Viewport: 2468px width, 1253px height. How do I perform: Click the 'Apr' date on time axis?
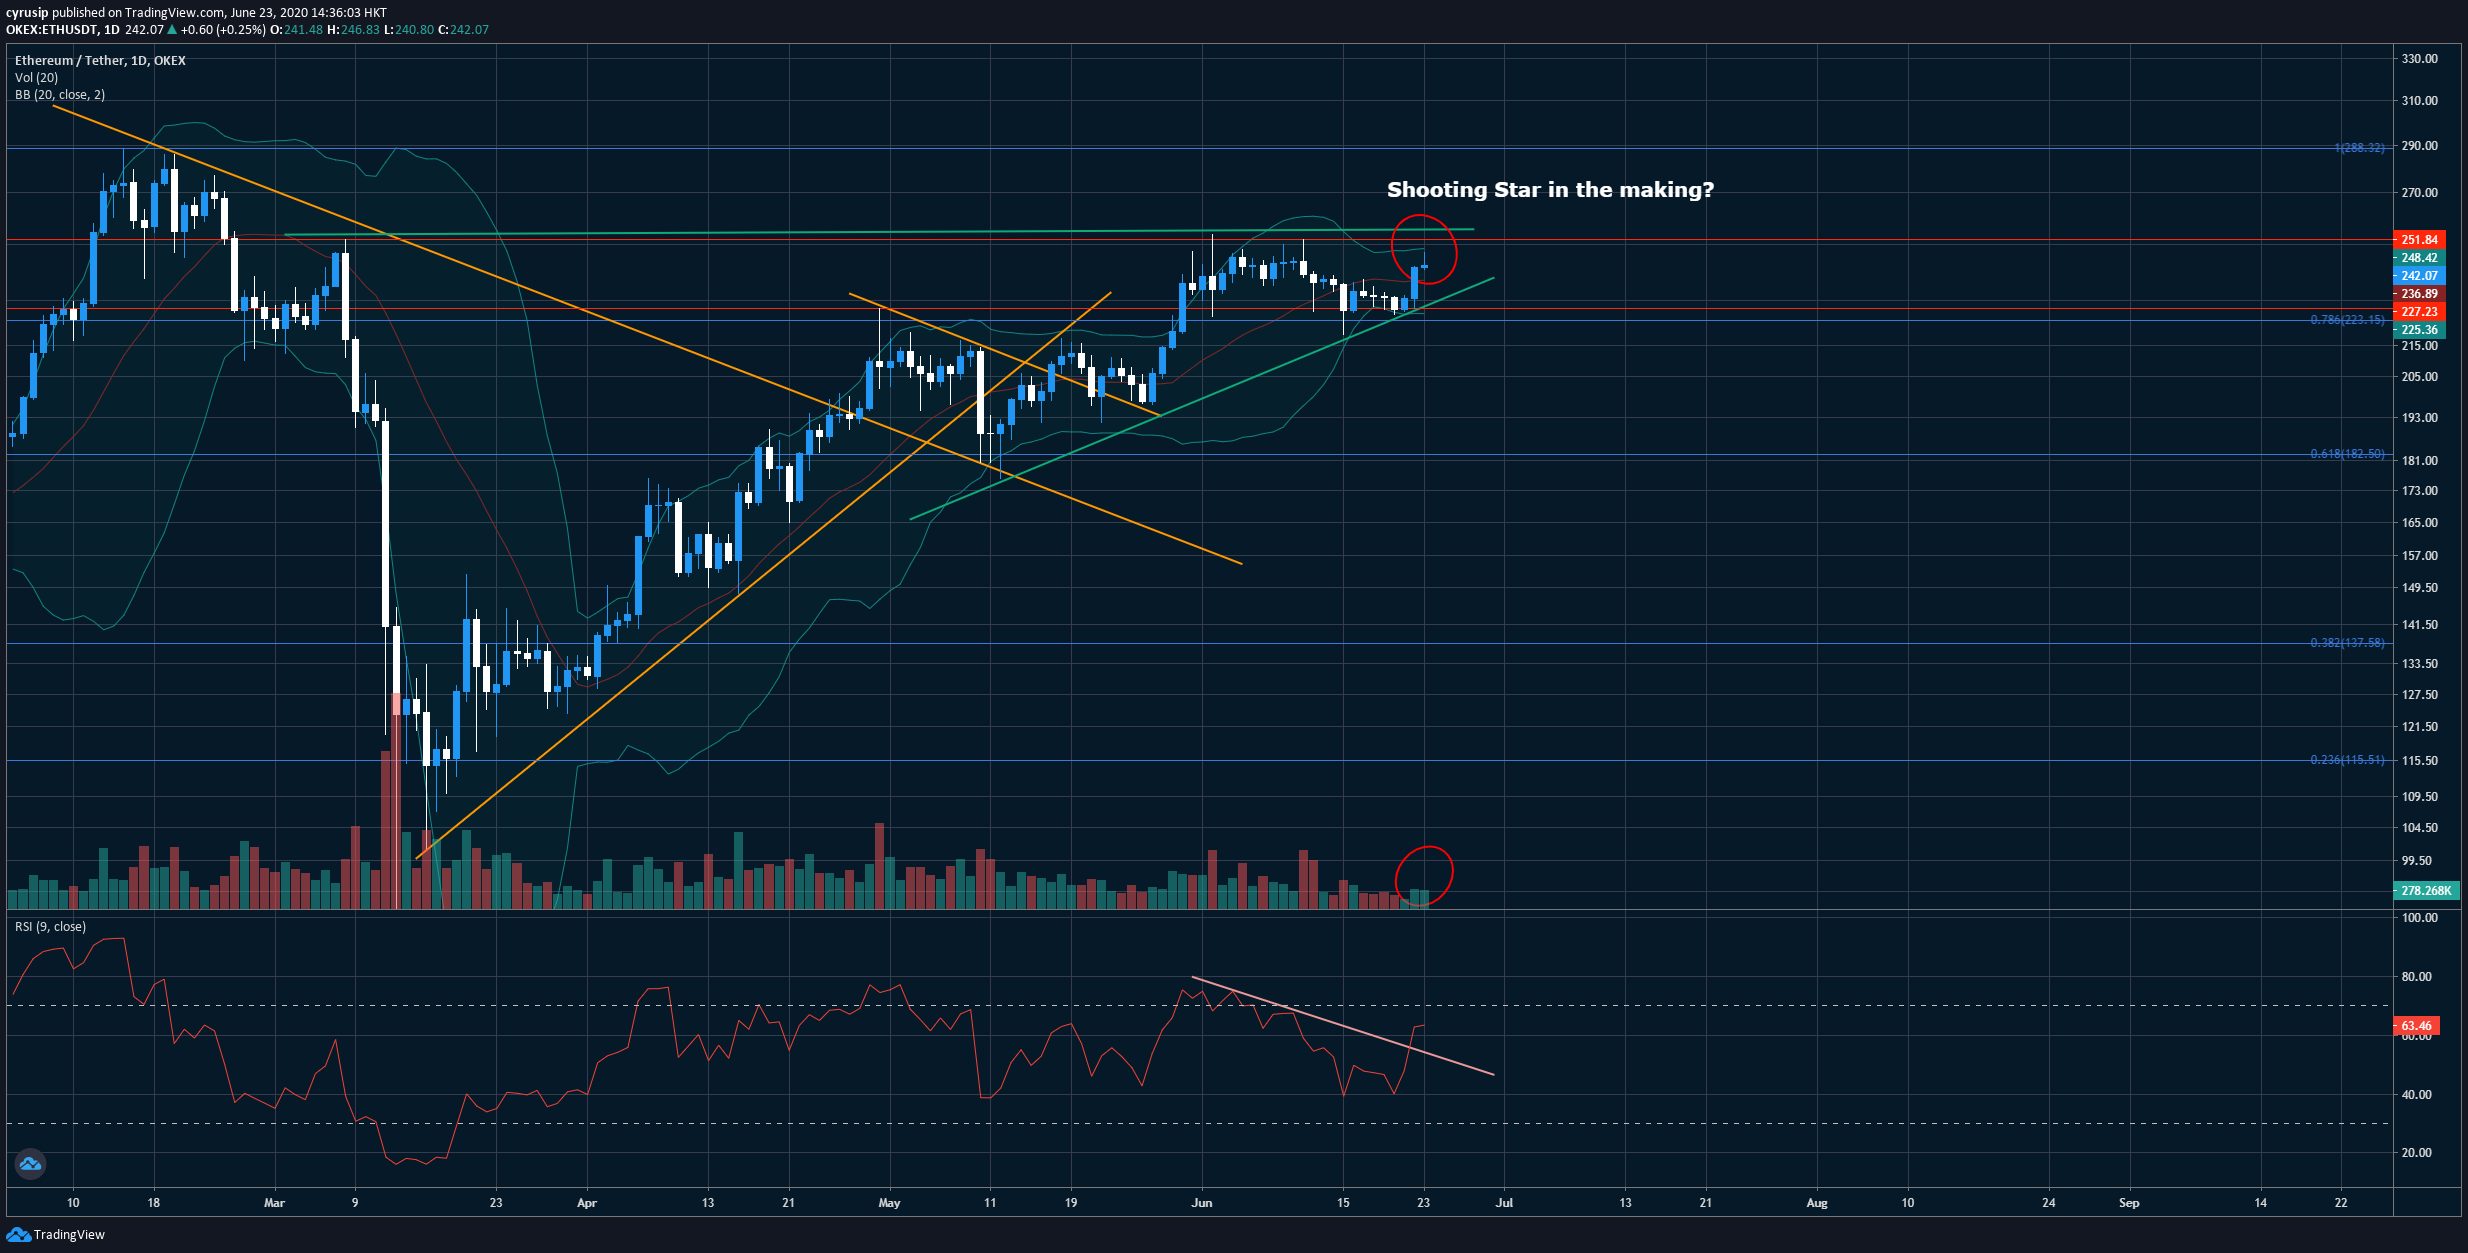pos(587,1202)
